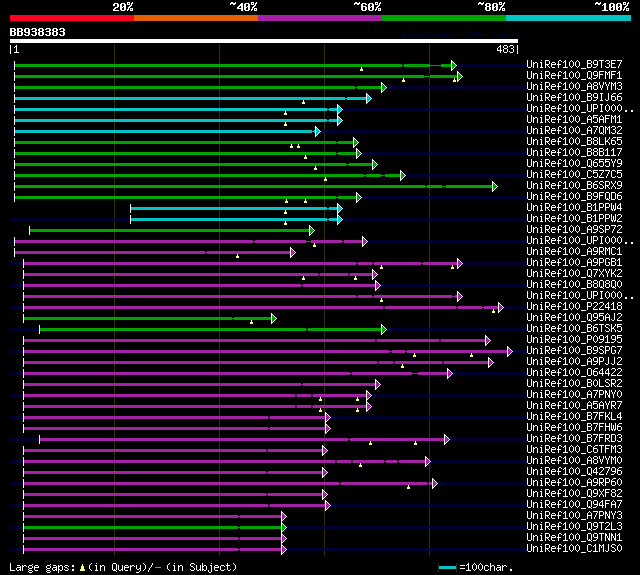
Task: Open the UniRef100_Q7XYK2 label
Action: point(574,274)
